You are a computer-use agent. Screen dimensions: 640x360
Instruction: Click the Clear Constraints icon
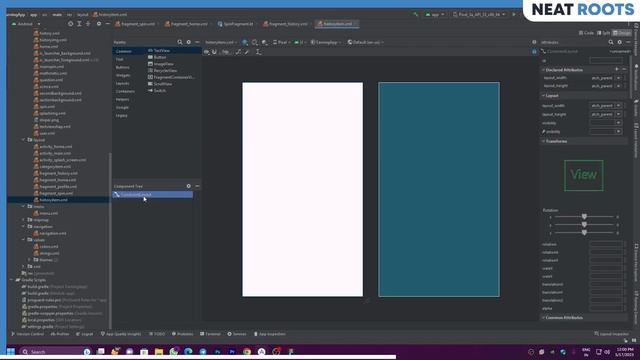click(238, 52)
